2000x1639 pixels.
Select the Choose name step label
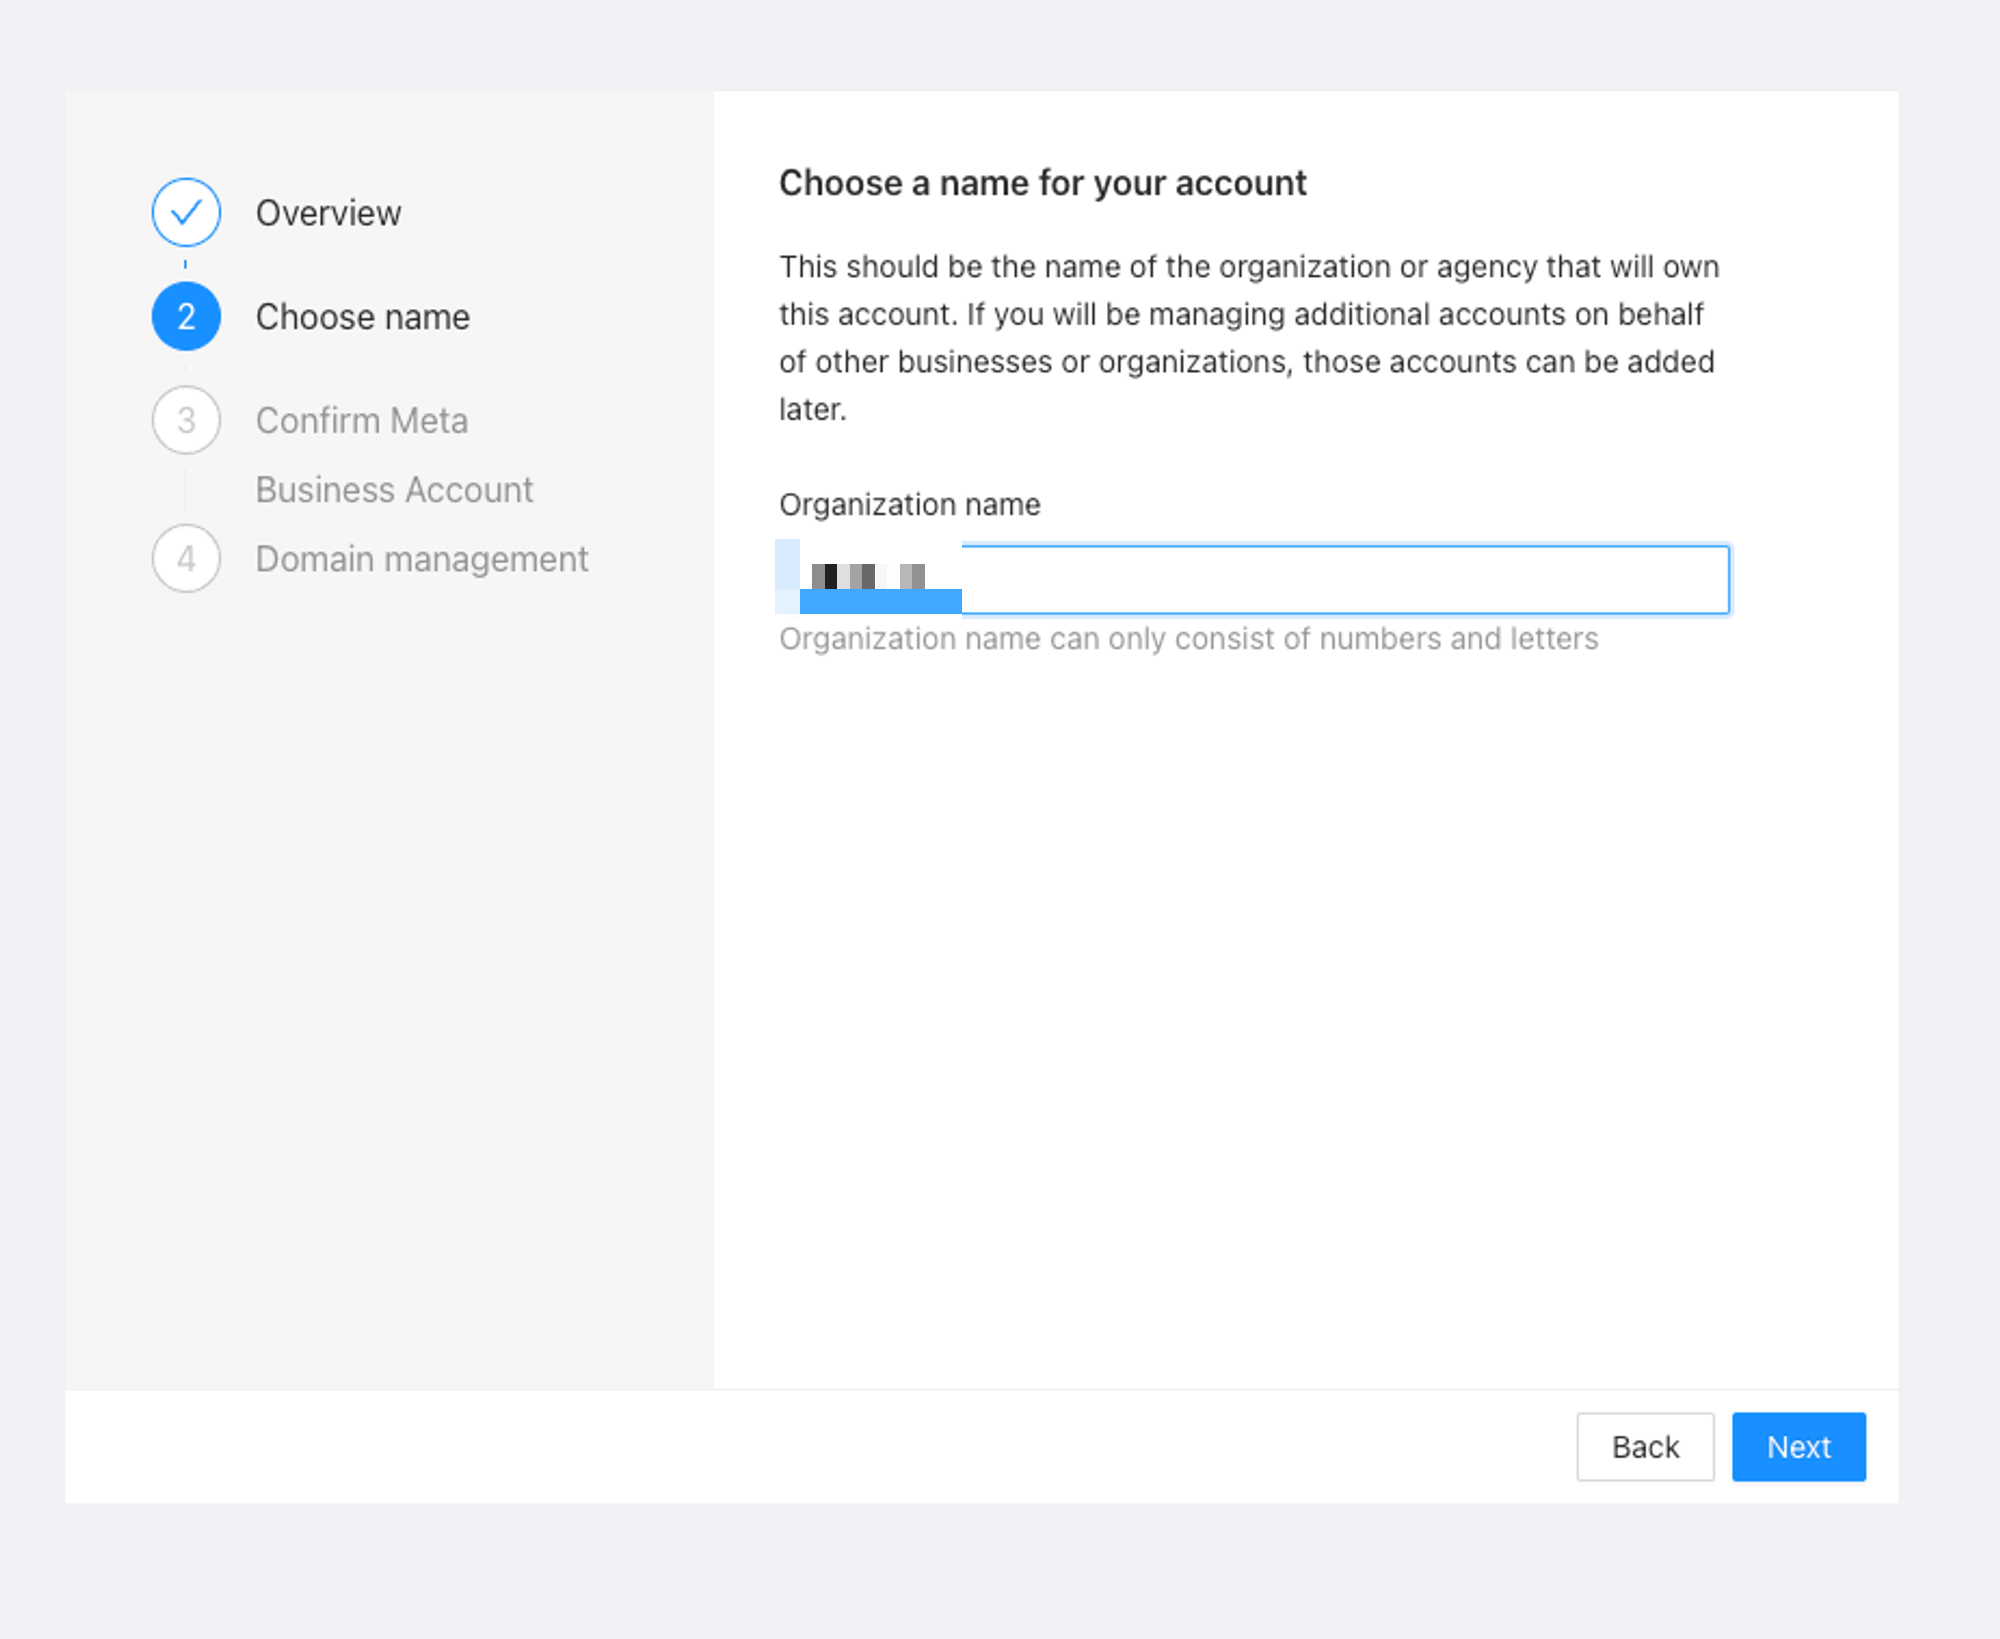[362, 317]
